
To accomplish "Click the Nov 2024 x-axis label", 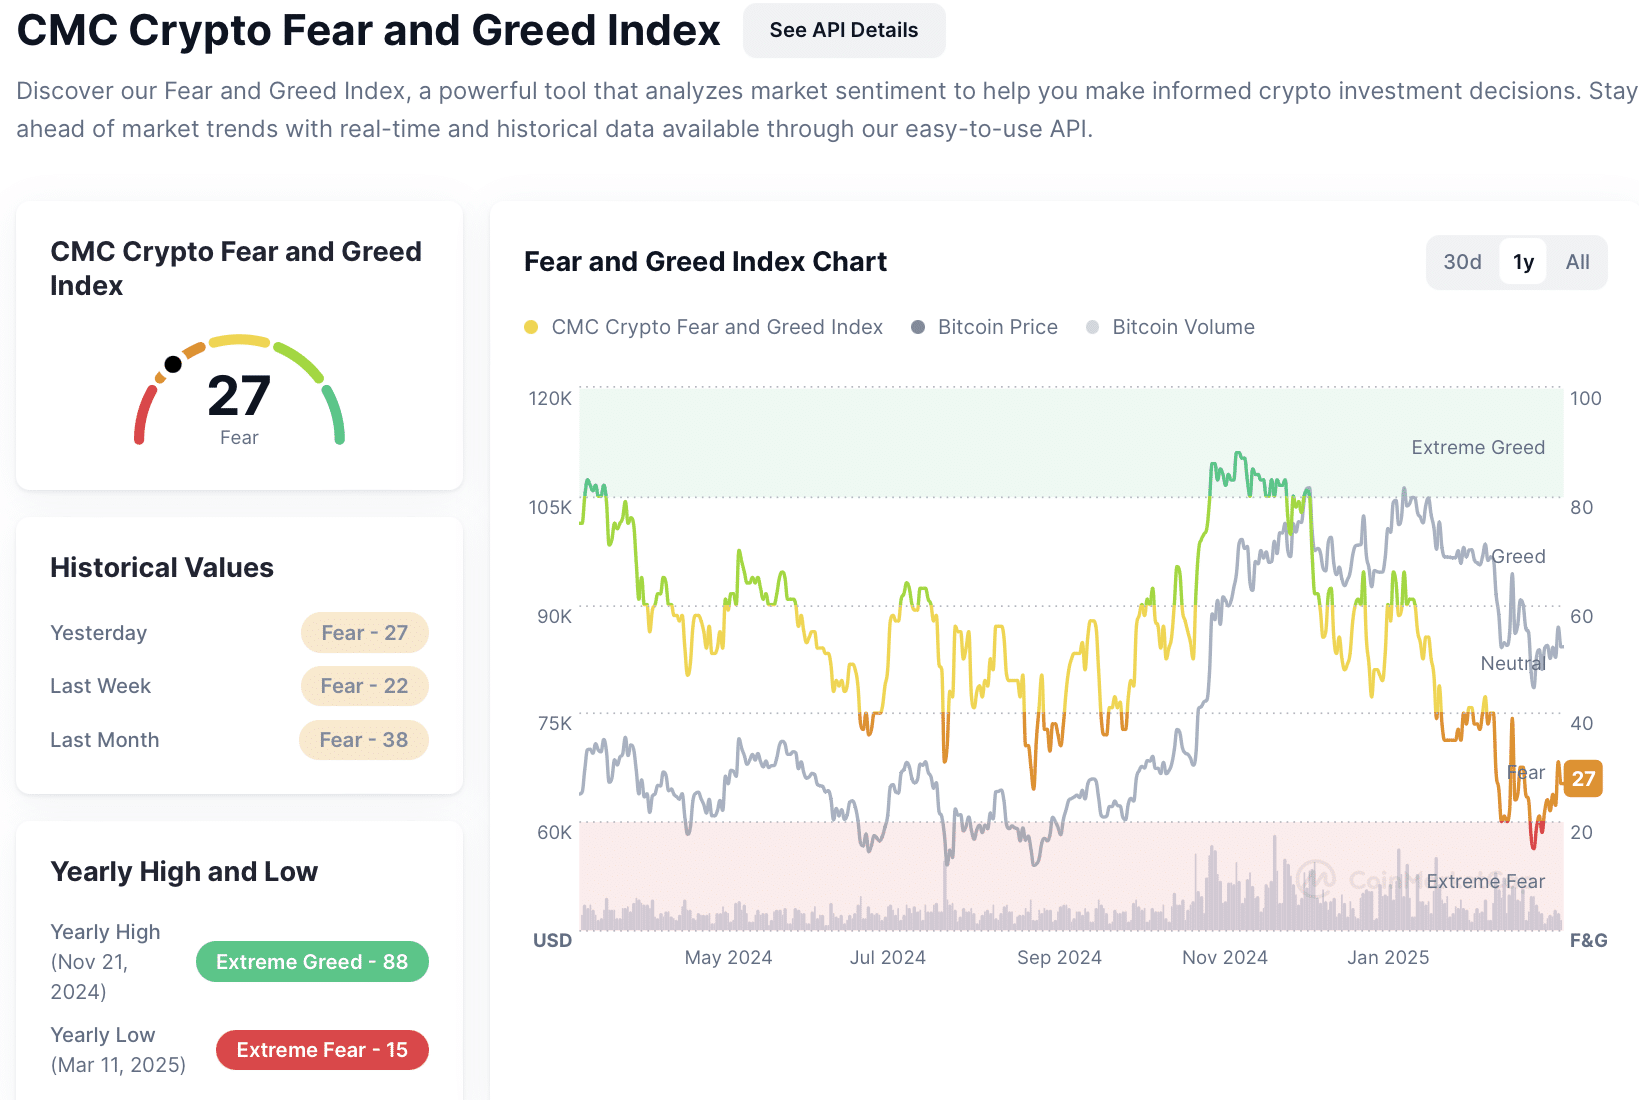I will [1225, 957].
